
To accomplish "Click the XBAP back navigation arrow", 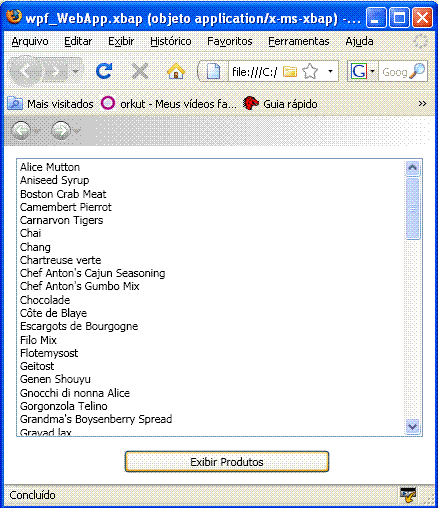I will pyautogui.click(x=21, y=130).
